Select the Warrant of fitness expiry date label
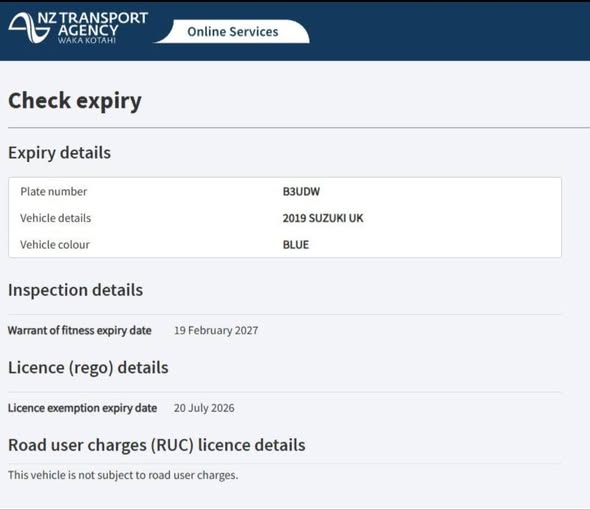This screenshot has height=510, width=590. pyautogui.click(x=80, y=330)
